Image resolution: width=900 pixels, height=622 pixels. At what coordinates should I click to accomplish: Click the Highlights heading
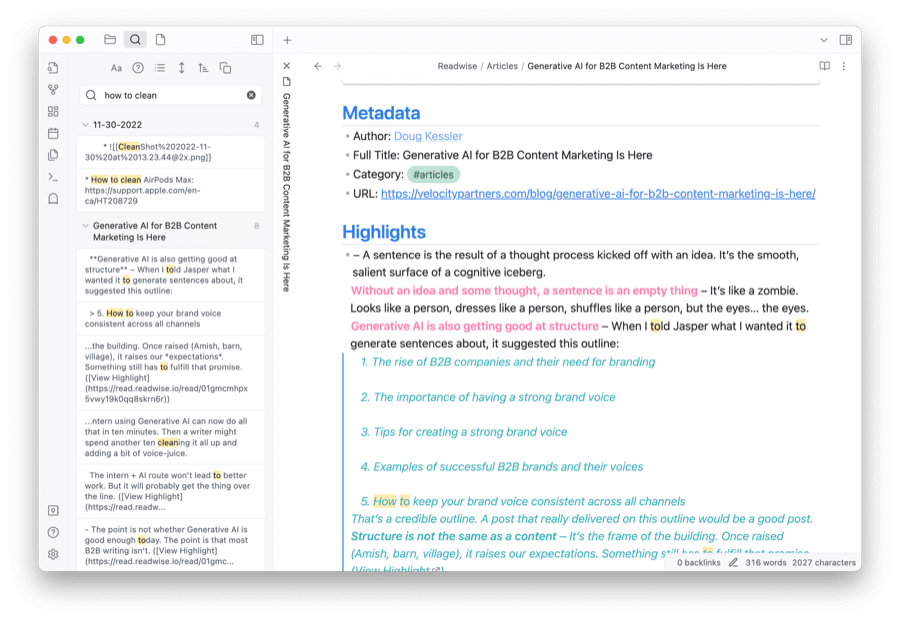tap(384, 232)
